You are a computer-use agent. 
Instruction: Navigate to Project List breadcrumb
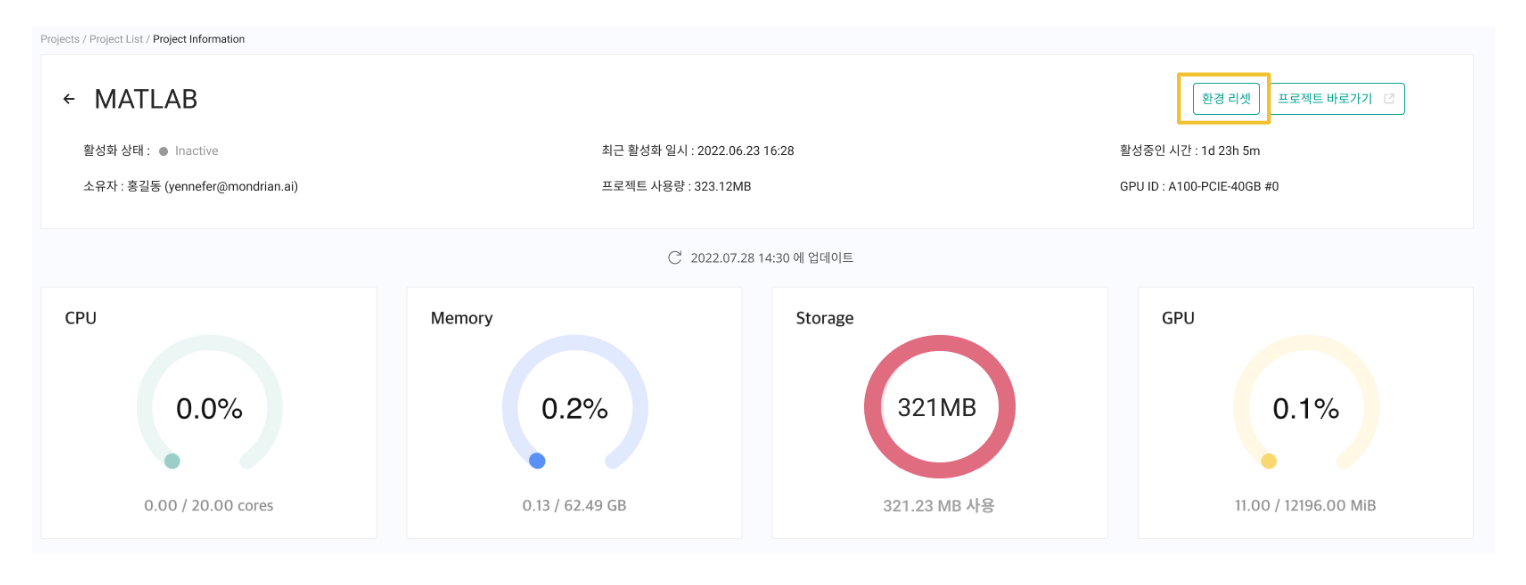tap(118, 40)
